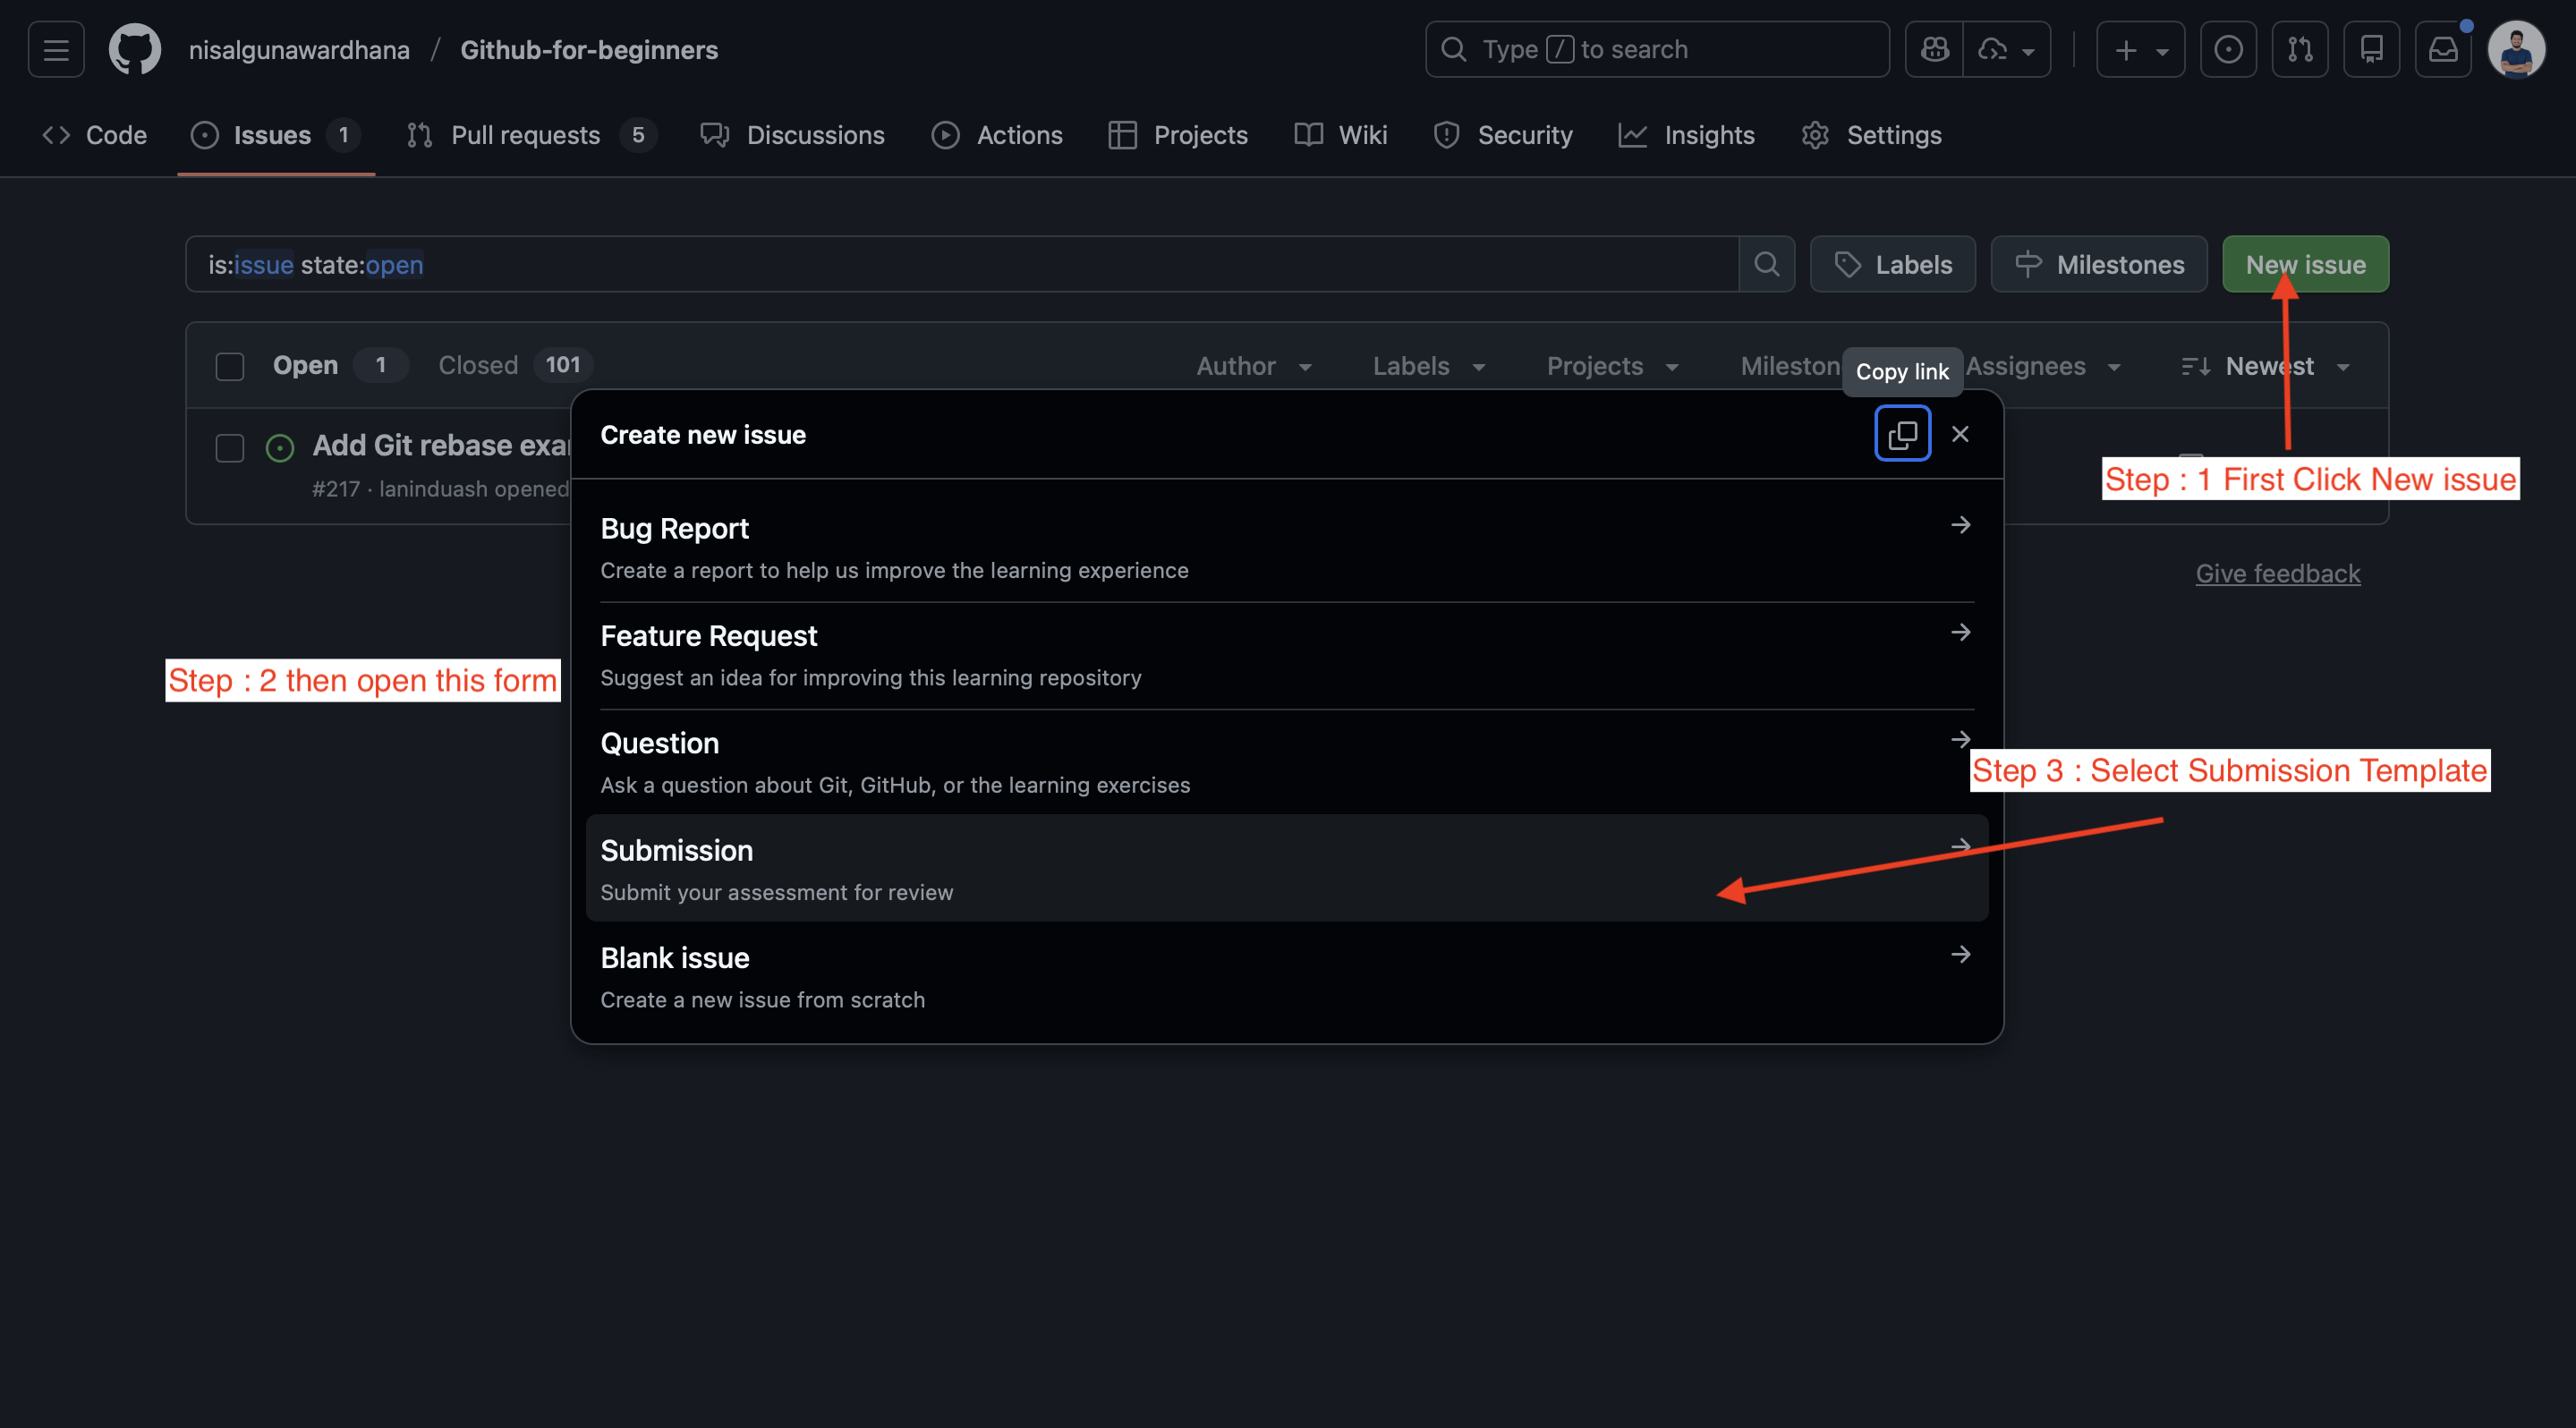Focus the 'Type / to search' box

pos(1657,49)
